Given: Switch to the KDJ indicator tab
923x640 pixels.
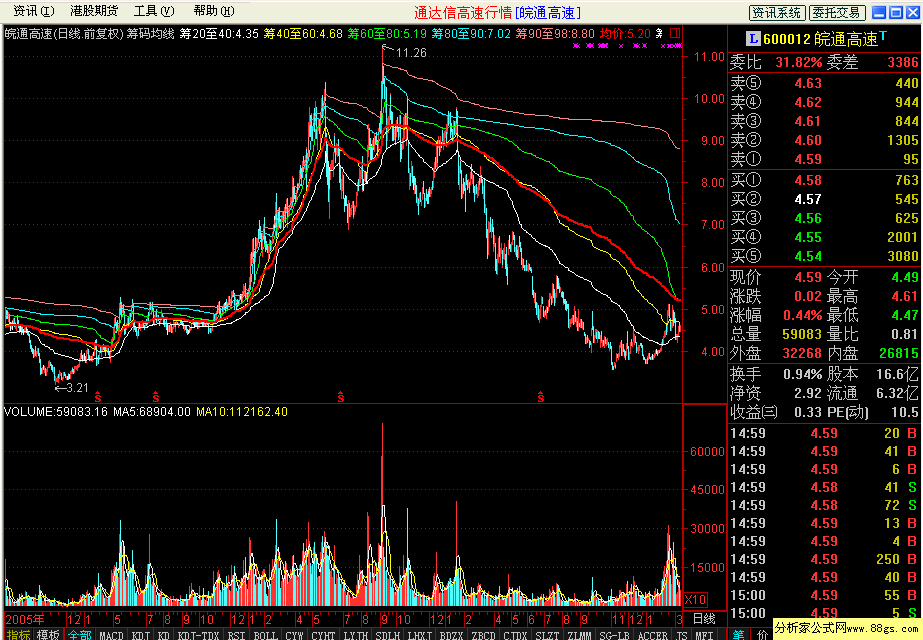Looking at the screenshot, I should (141, 635).
